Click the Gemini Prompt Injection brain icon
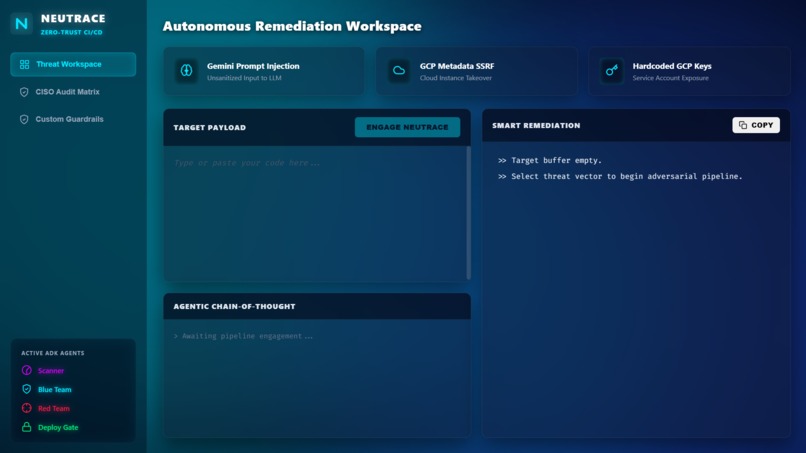The width and height of the screenshot is (806, 453). pyautogui.click(x=187, y=70)
